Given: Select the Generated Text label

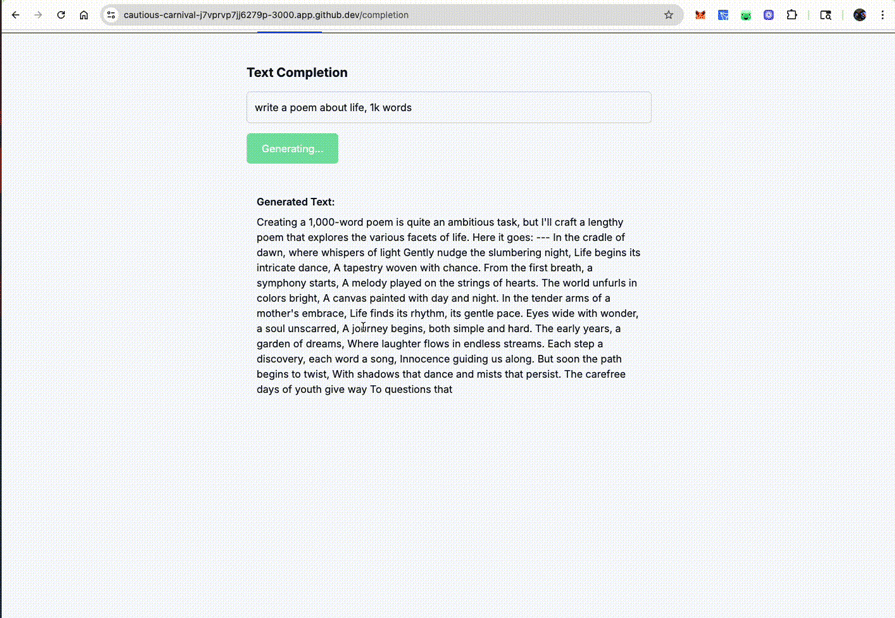Looking at the screenshot, I should [295, 201].
